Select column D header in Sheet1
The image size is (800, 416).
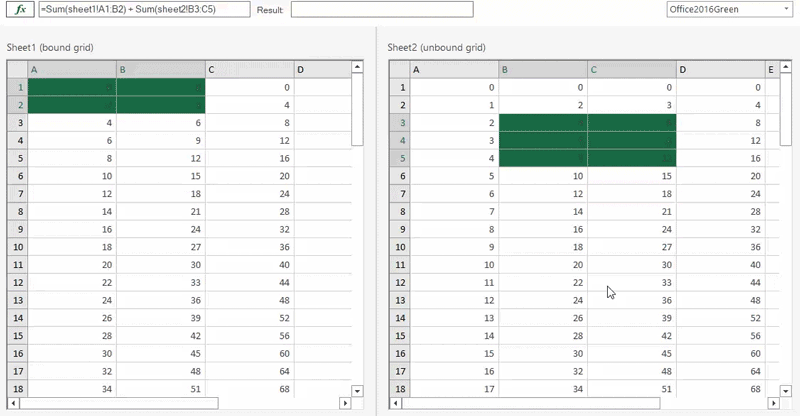tap(323, 69)
